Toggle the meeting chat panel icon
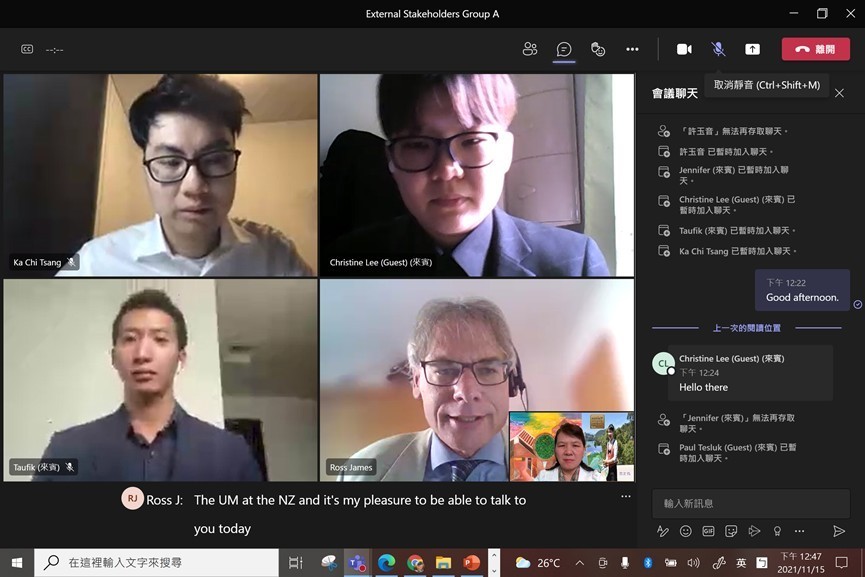Screen dimensions: 865x577 pos(564,49)
